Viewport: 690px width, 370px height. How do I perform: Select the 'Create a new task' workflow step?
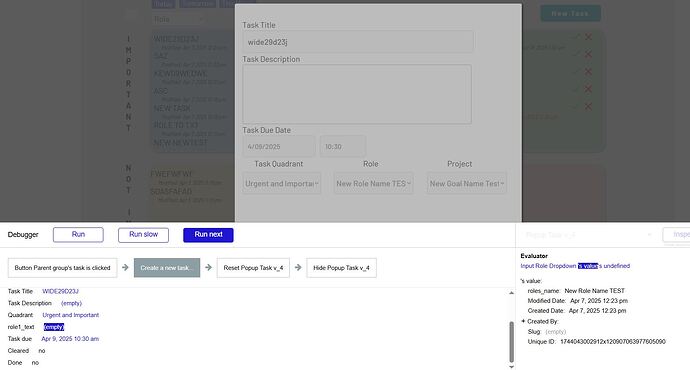[x=167, y=267]
